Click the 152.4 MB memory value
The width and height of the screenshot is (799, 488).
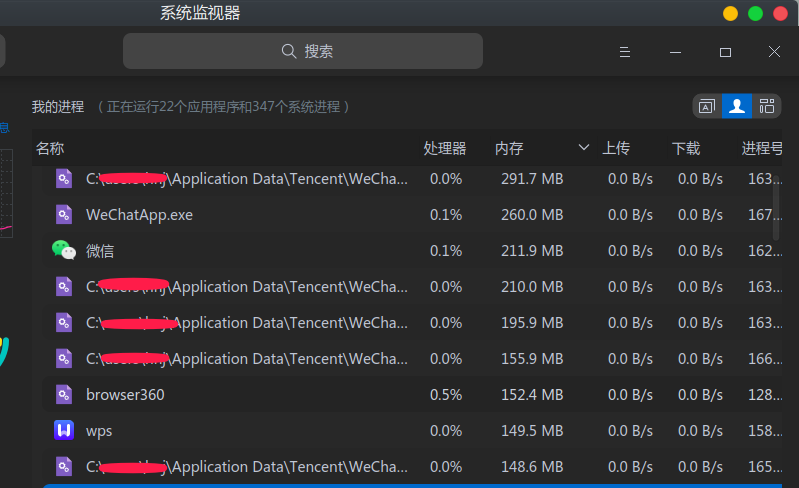tap(532, 395)
